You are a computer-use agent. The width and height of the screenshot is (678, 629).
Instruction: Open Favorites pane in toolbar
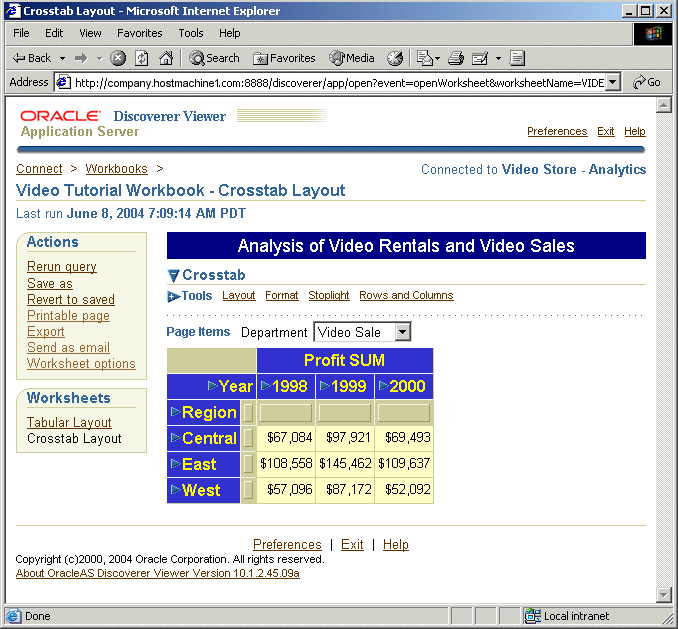pos(284,58)
